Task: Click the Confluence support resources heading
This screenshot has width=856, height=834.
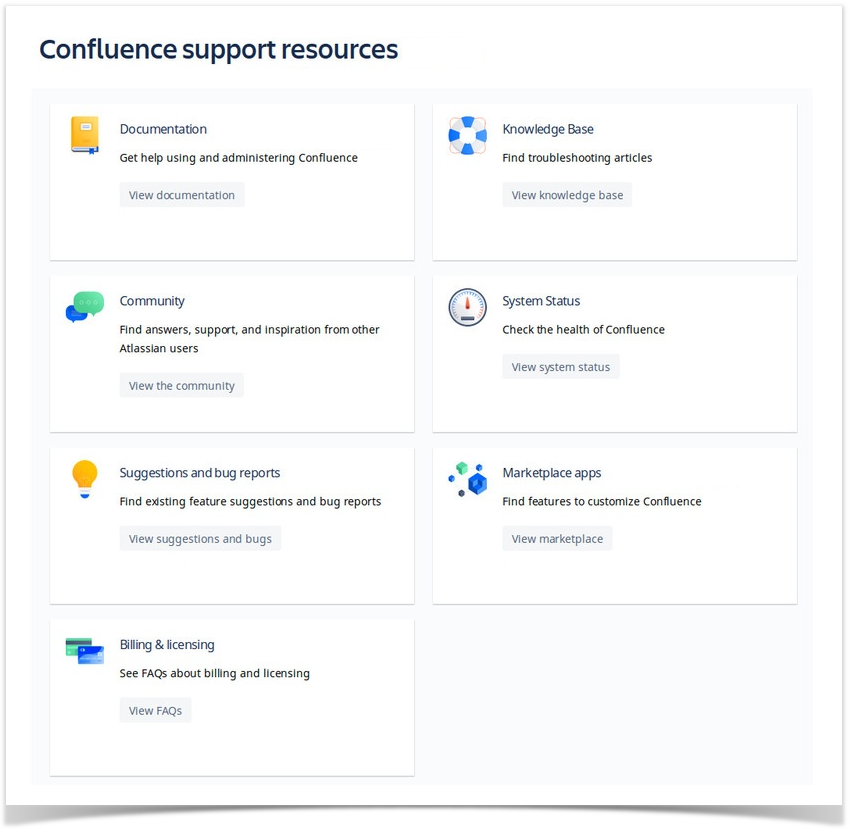Action: click(218, 50)
